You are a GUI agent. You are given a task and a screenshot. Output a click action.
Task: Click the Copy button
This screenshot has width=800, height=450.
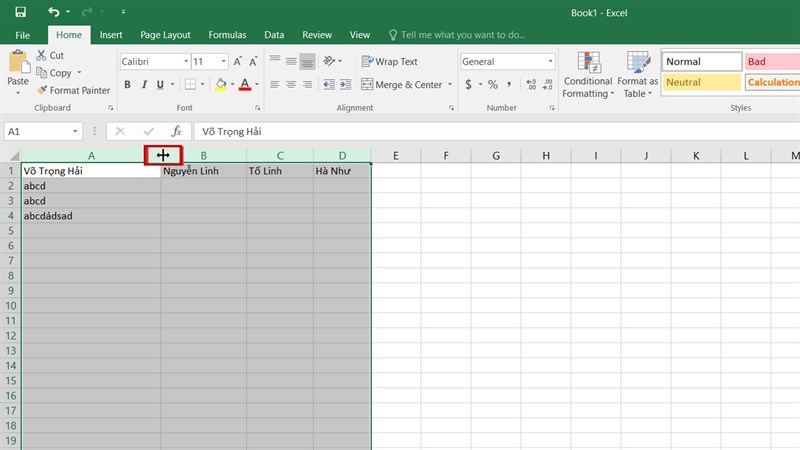pos(54,73)
